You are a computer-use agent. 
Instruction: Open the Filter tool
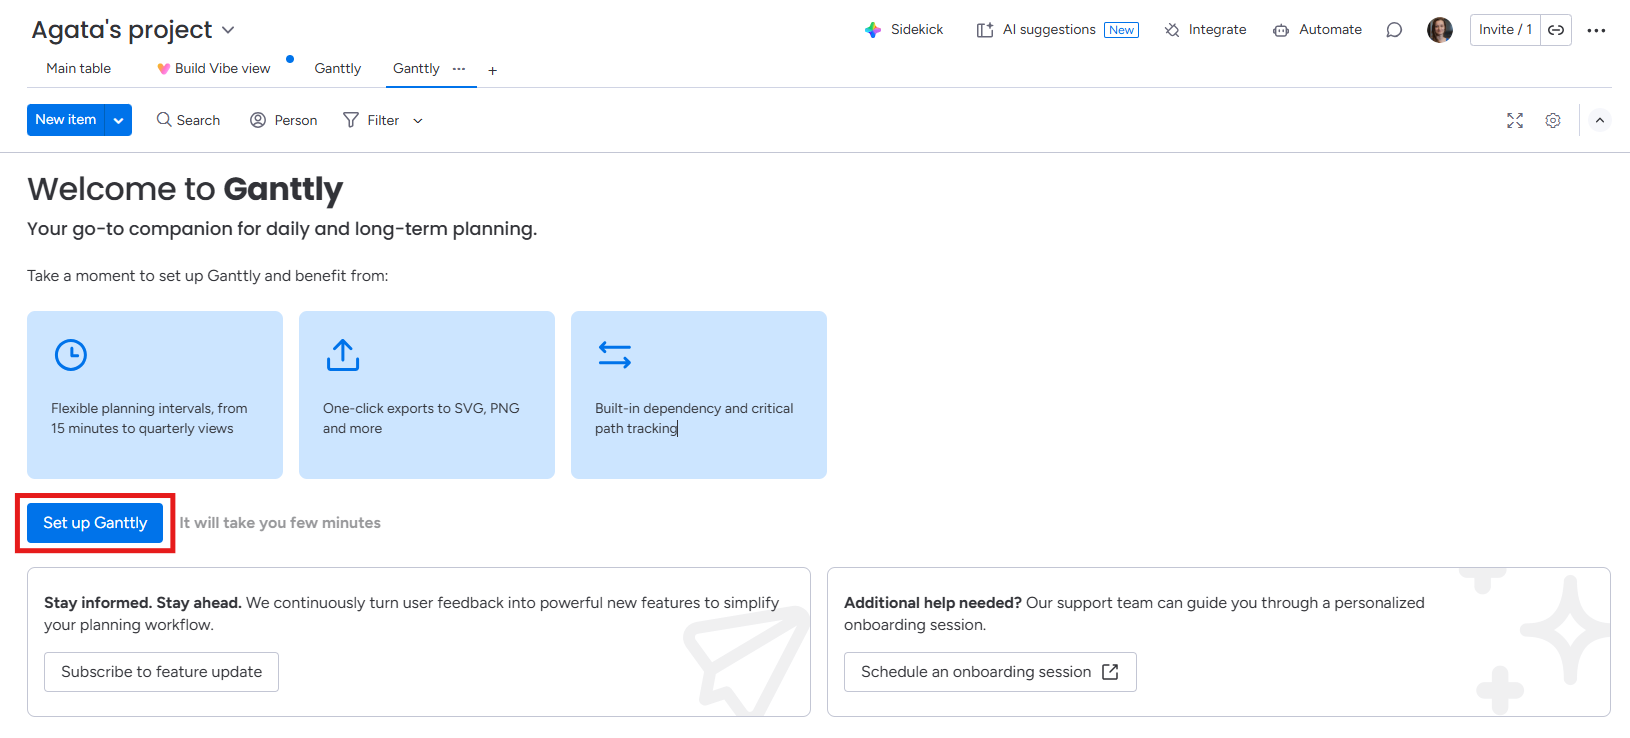[x=371, y=120]
